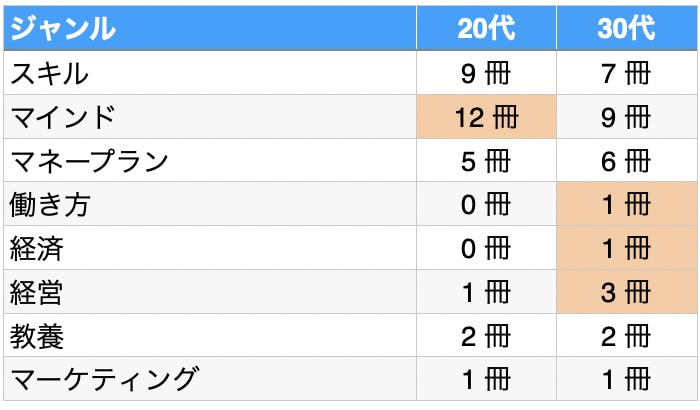Click the 経営 genre cell
The image size is (700, 410).
point(36,293)
